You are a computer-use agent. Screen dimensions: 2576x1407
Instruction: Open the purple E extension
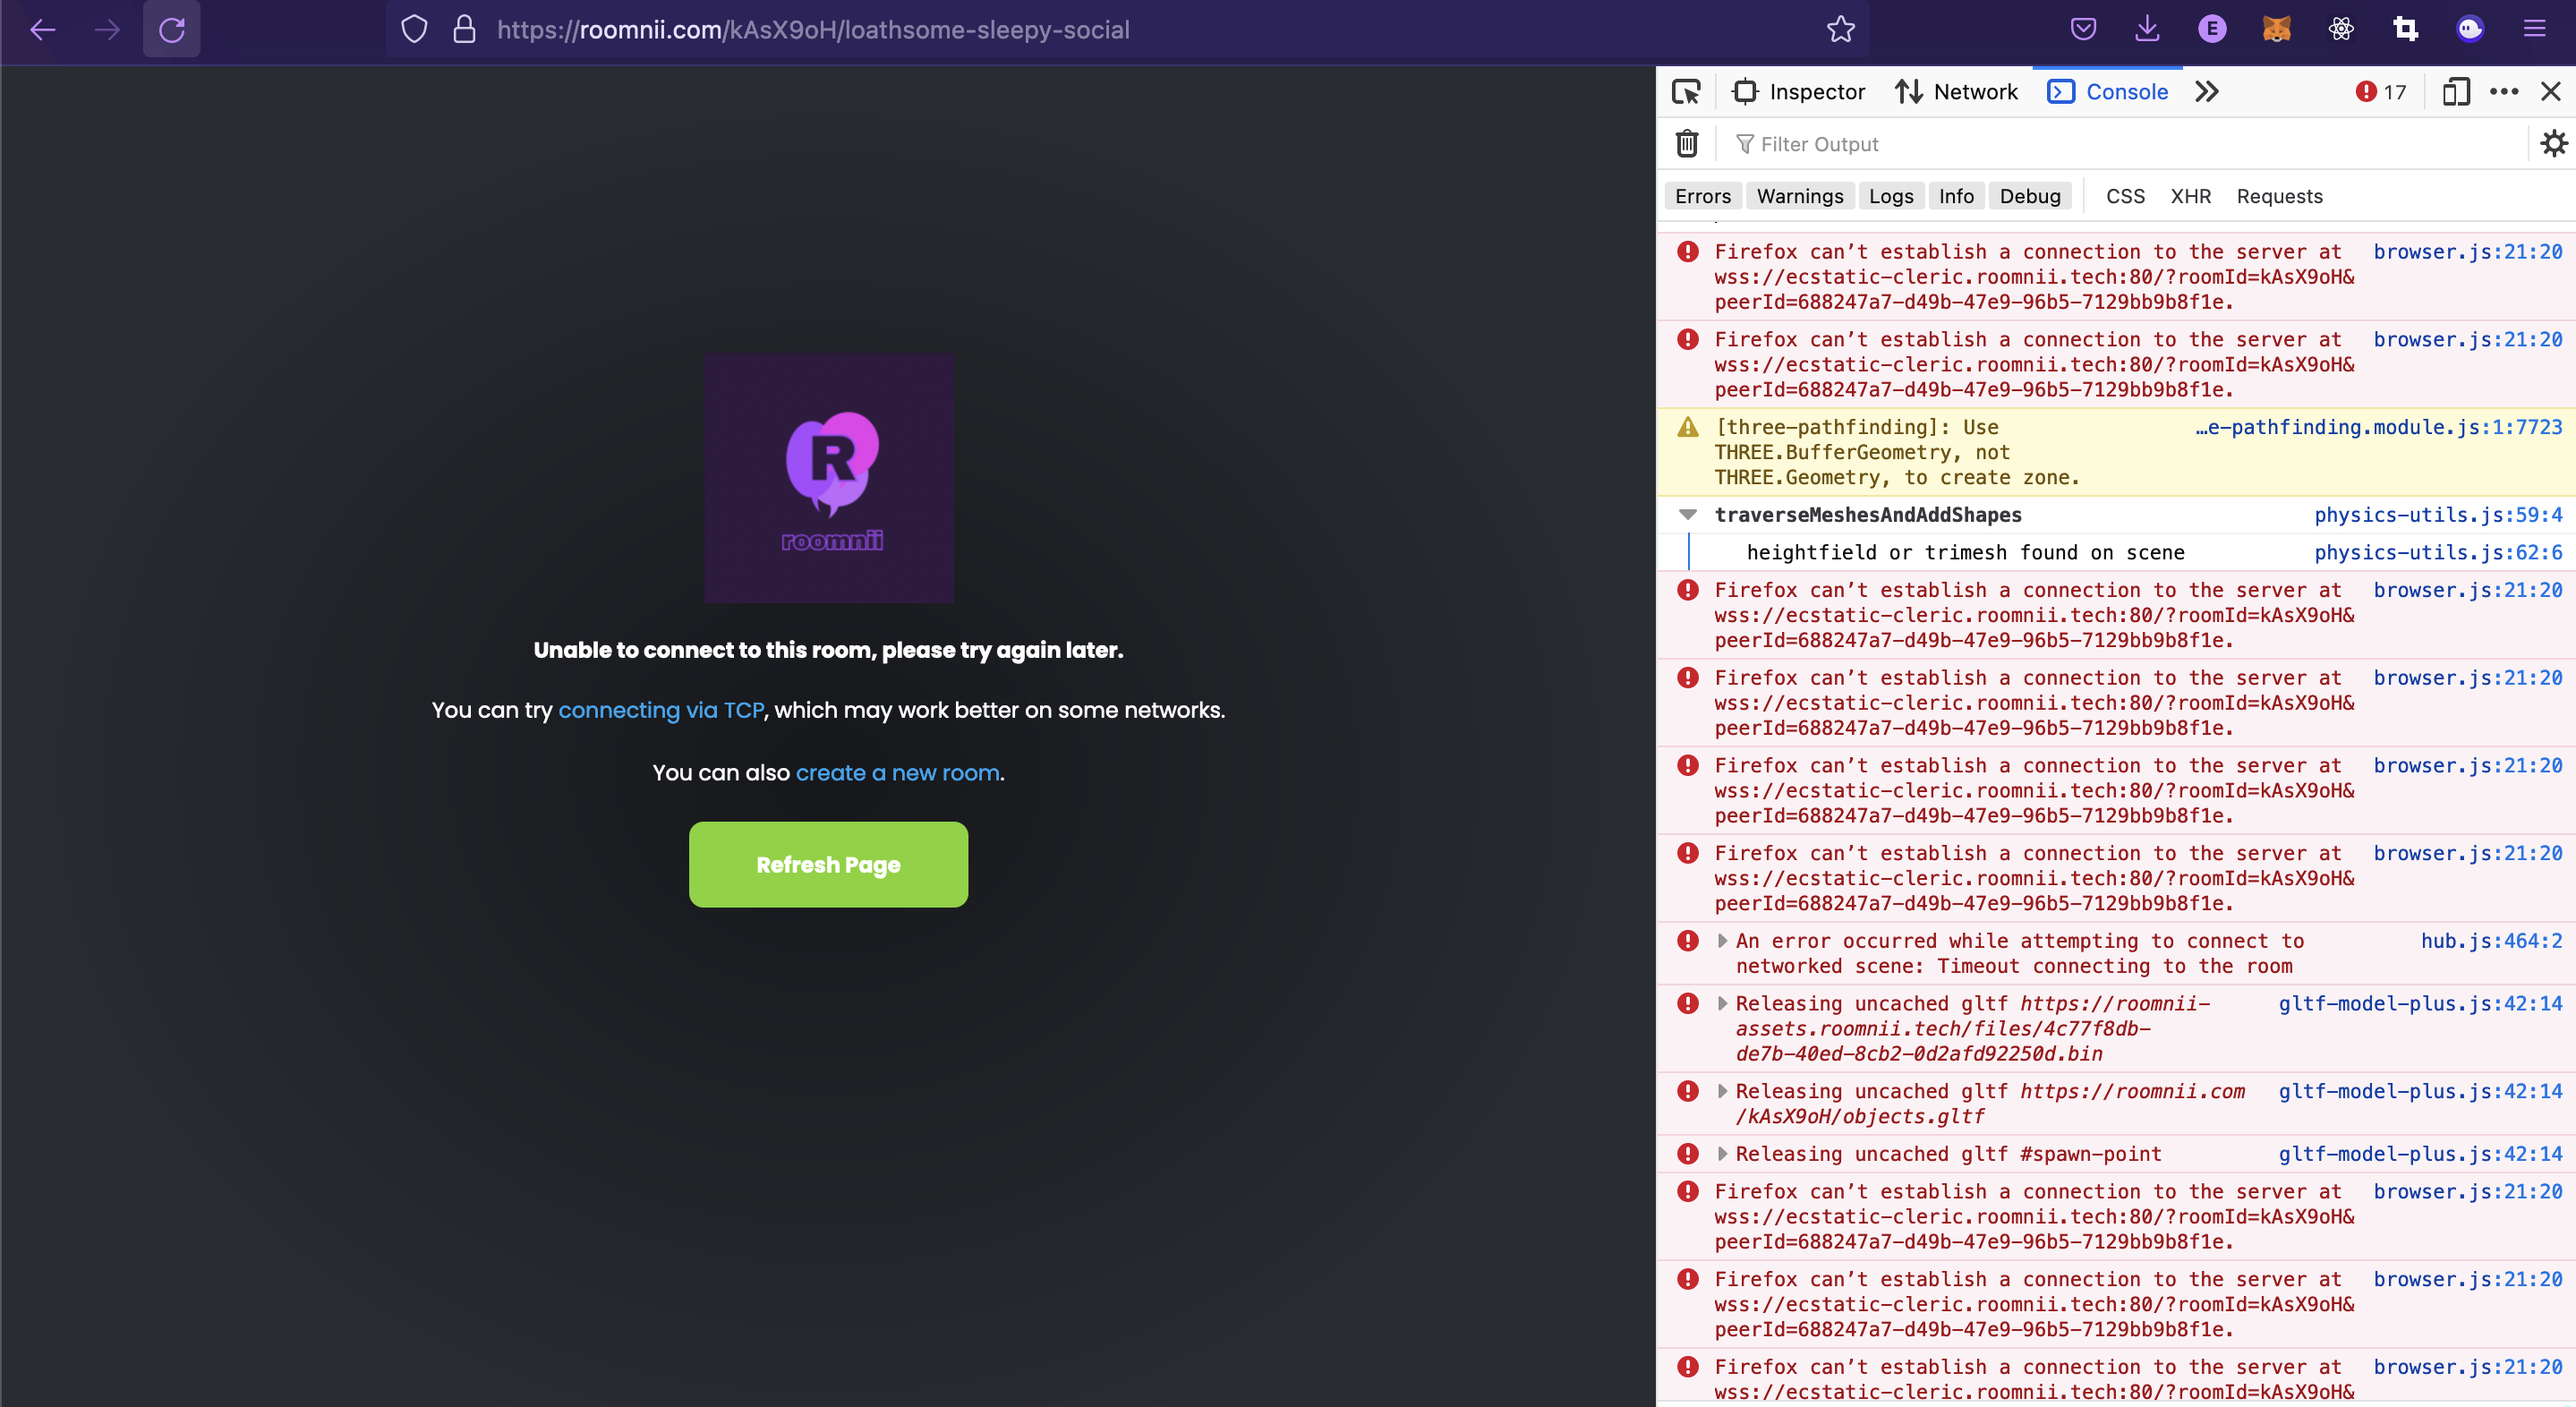tap(2212, 30)
